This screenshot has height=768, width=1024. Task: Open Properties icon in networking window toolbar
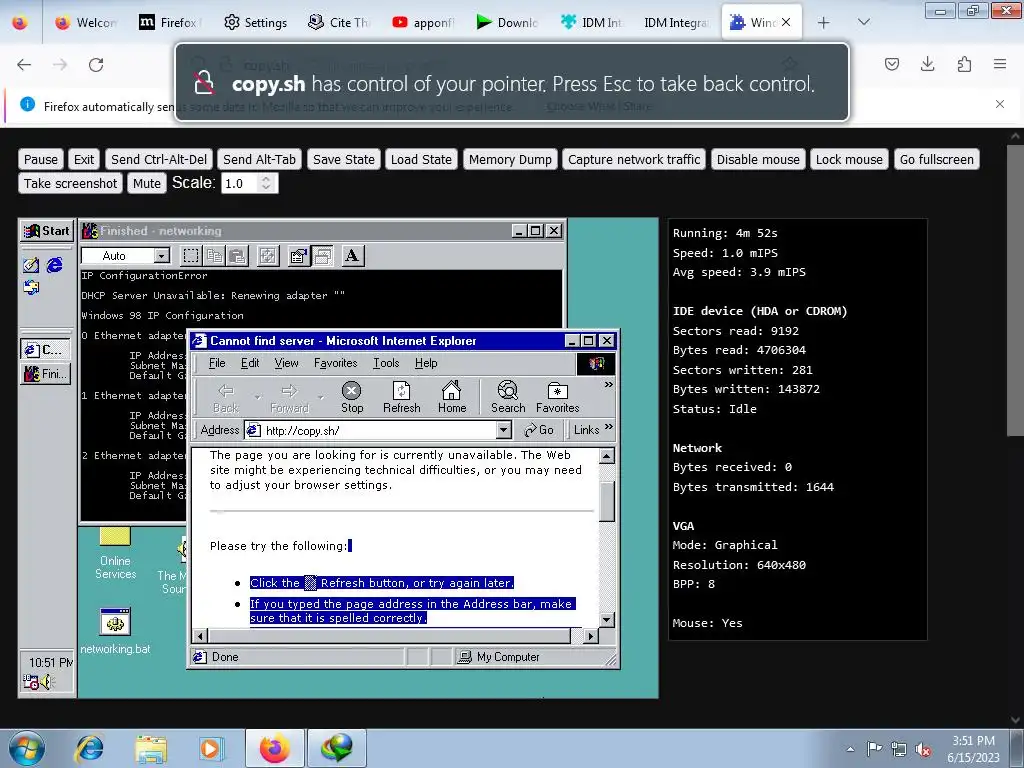(298, 255)
